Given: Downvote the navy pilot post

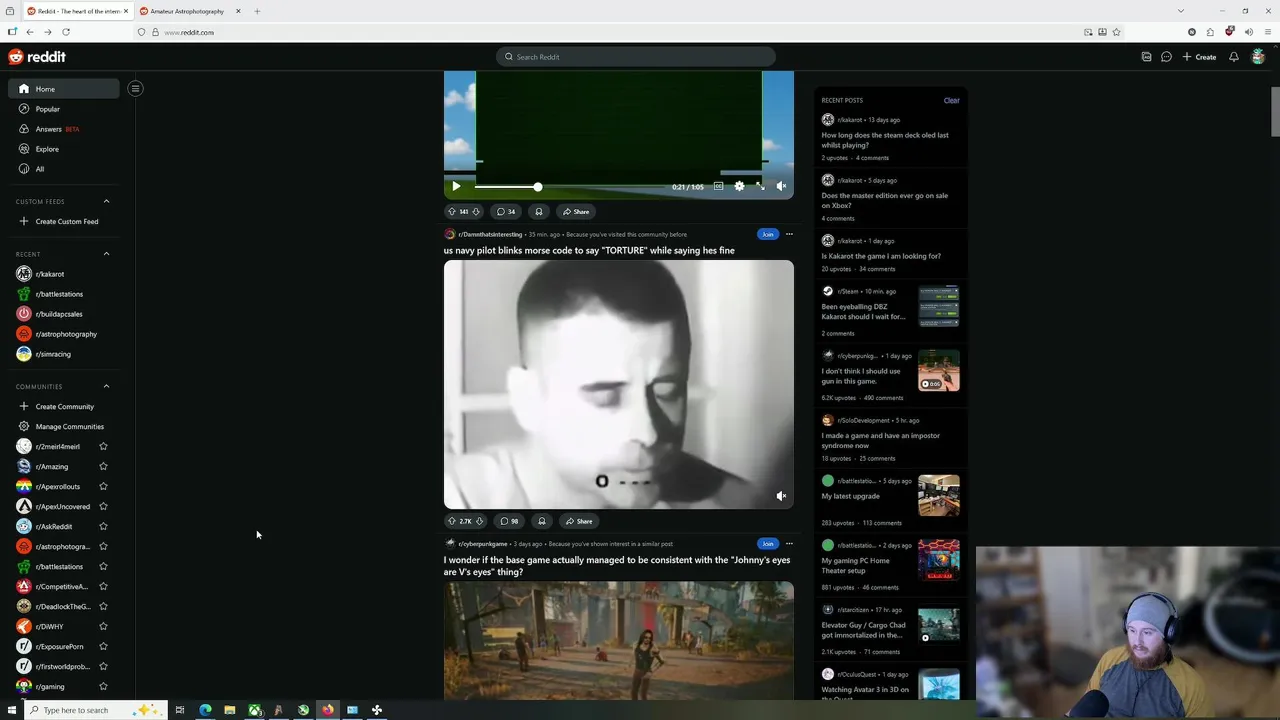Looking at the screenshot, I should (x=479, y=521).
